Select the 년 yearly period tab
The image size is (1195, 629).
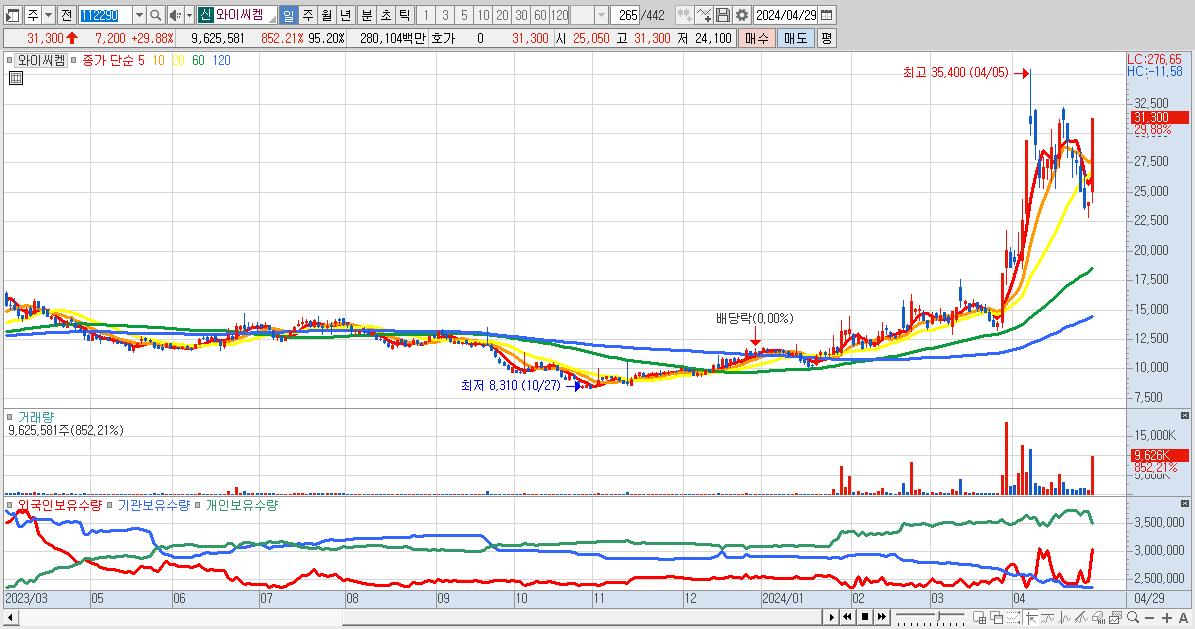[x=345, y=15]
